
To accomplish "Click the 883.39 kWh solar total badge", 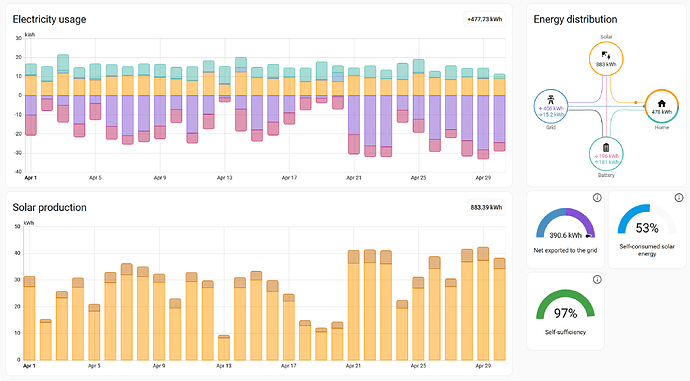I will tap(486, 207).
